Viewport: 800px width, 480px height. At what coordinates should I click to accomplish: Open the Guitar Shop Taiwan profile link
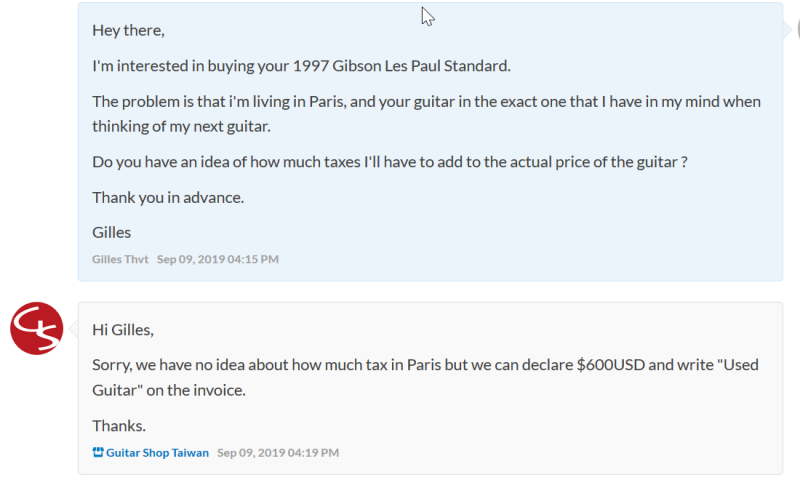click(157, 453)
